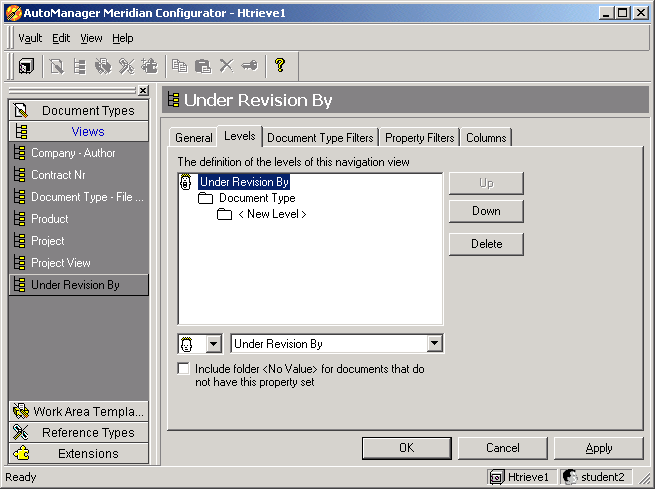The image size is (655, 489).
Task: Click the new view toolbar icon
Action: pyautogui.click(x=80, y=66)
